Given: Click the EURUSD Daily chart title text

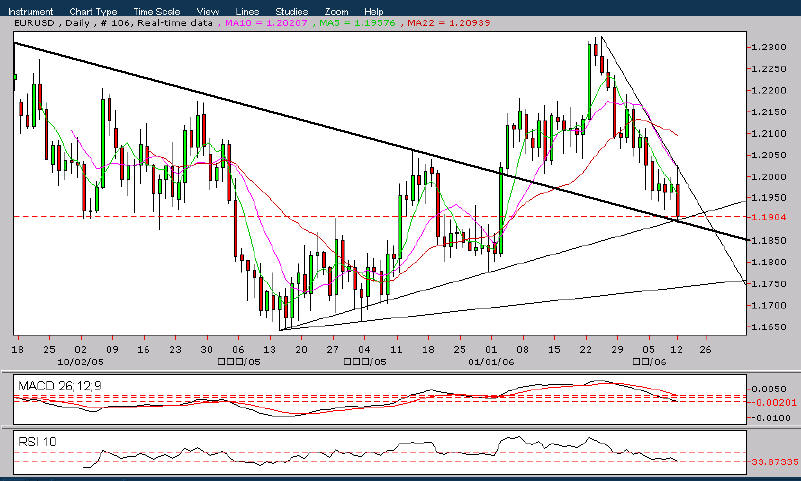Looking at the screenshot, I should [x=53, y=23].
